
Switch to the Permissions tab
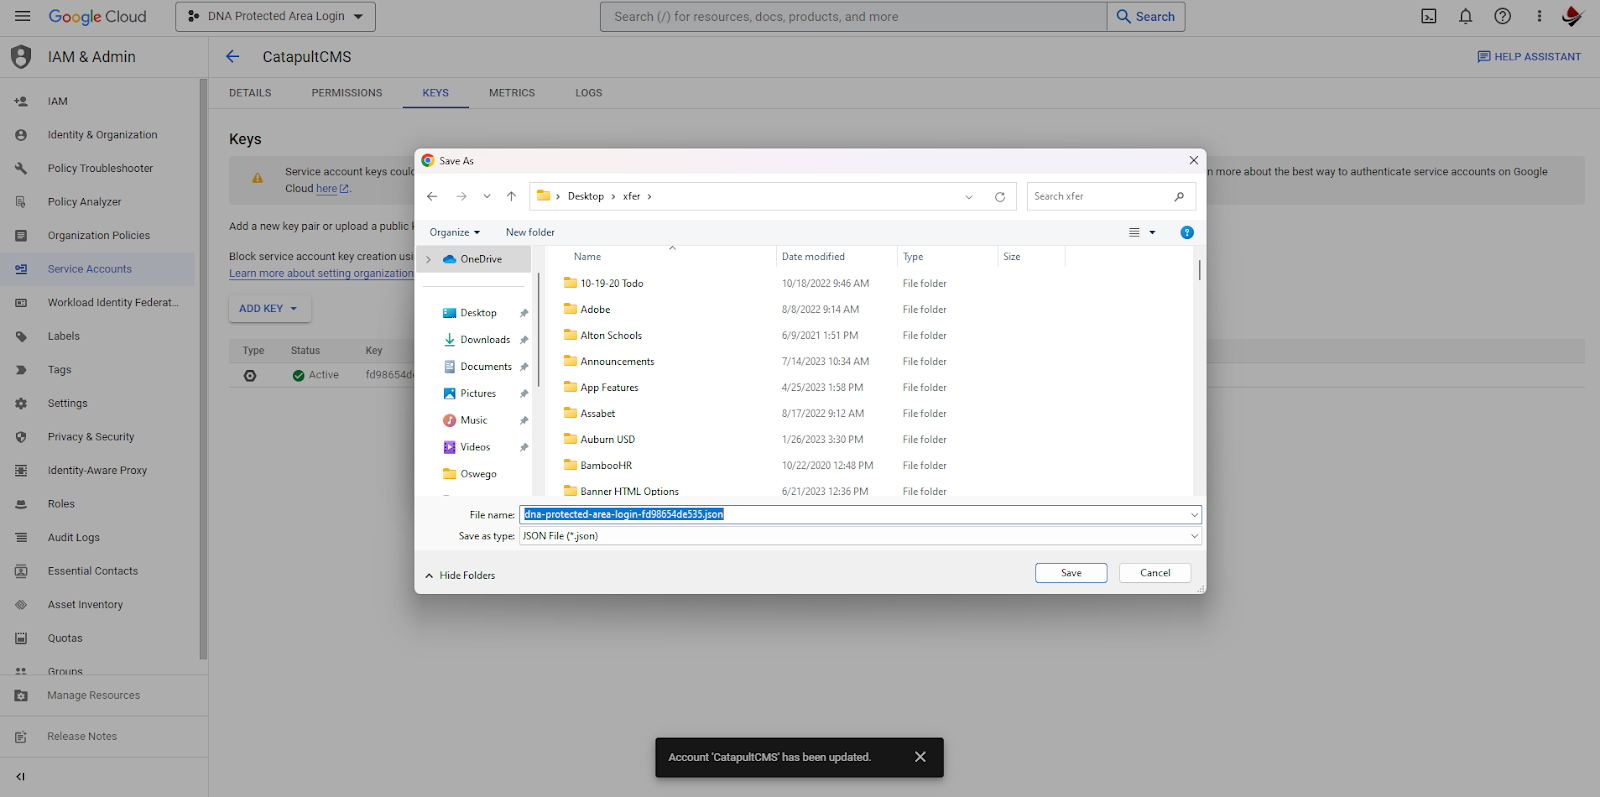point(347,93)
